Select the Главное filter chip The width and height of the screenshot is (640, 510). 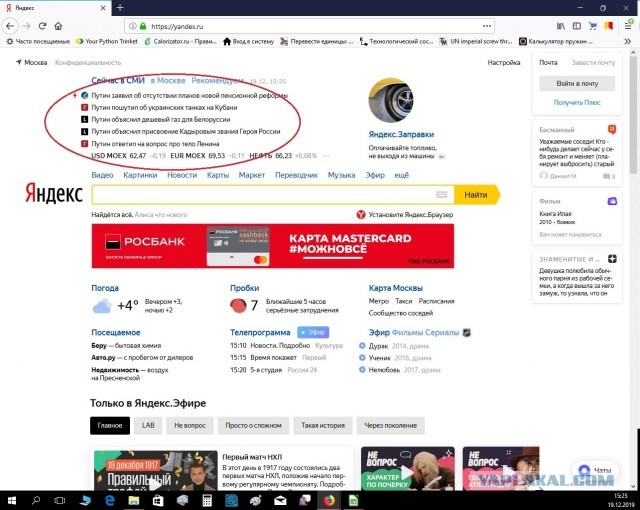tap(110, 425)
